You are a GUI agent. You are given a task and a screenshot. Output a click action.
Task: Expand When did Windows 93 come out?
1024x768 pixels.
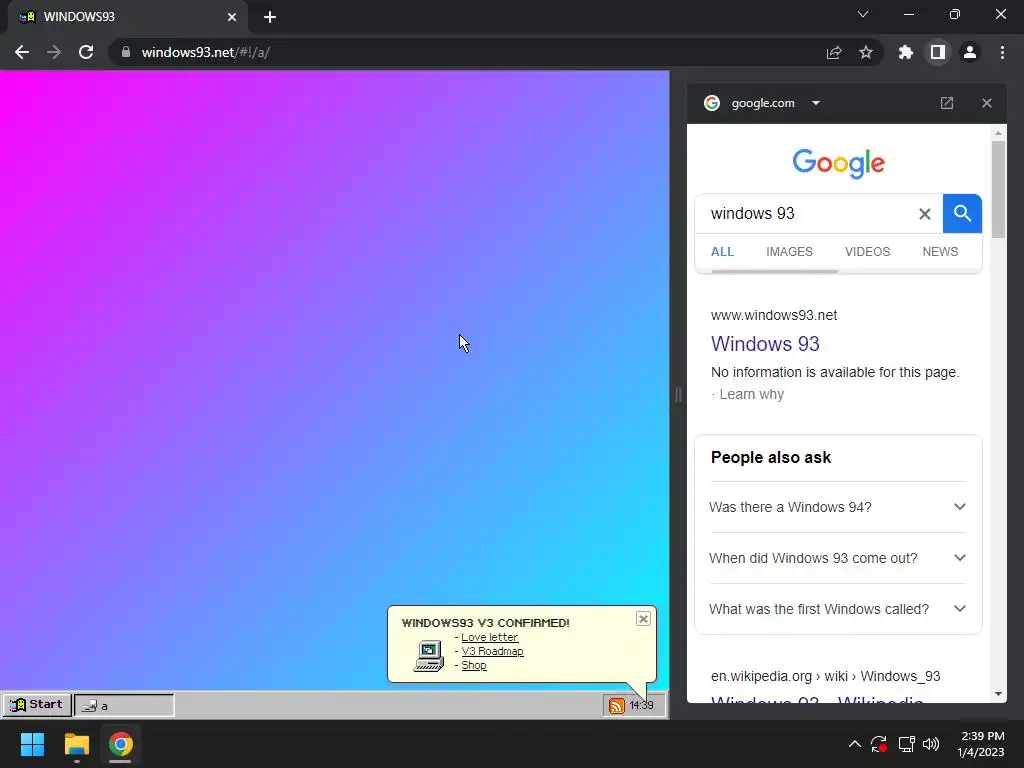837,558
